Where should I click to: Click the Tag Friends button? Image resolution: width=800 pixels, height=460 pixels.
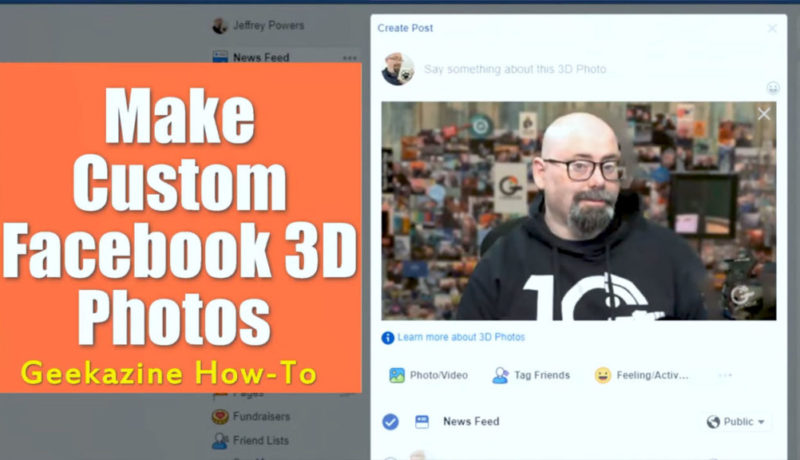[x=531, y=375]
